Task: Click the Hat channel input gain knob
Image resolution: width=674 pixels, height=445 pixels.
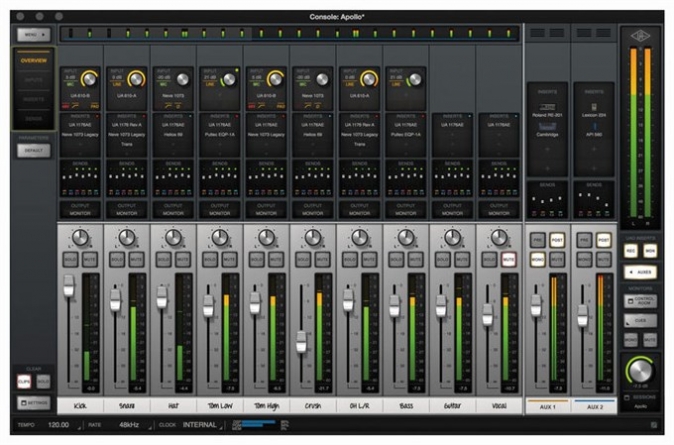Action: [x=183, y=79]
